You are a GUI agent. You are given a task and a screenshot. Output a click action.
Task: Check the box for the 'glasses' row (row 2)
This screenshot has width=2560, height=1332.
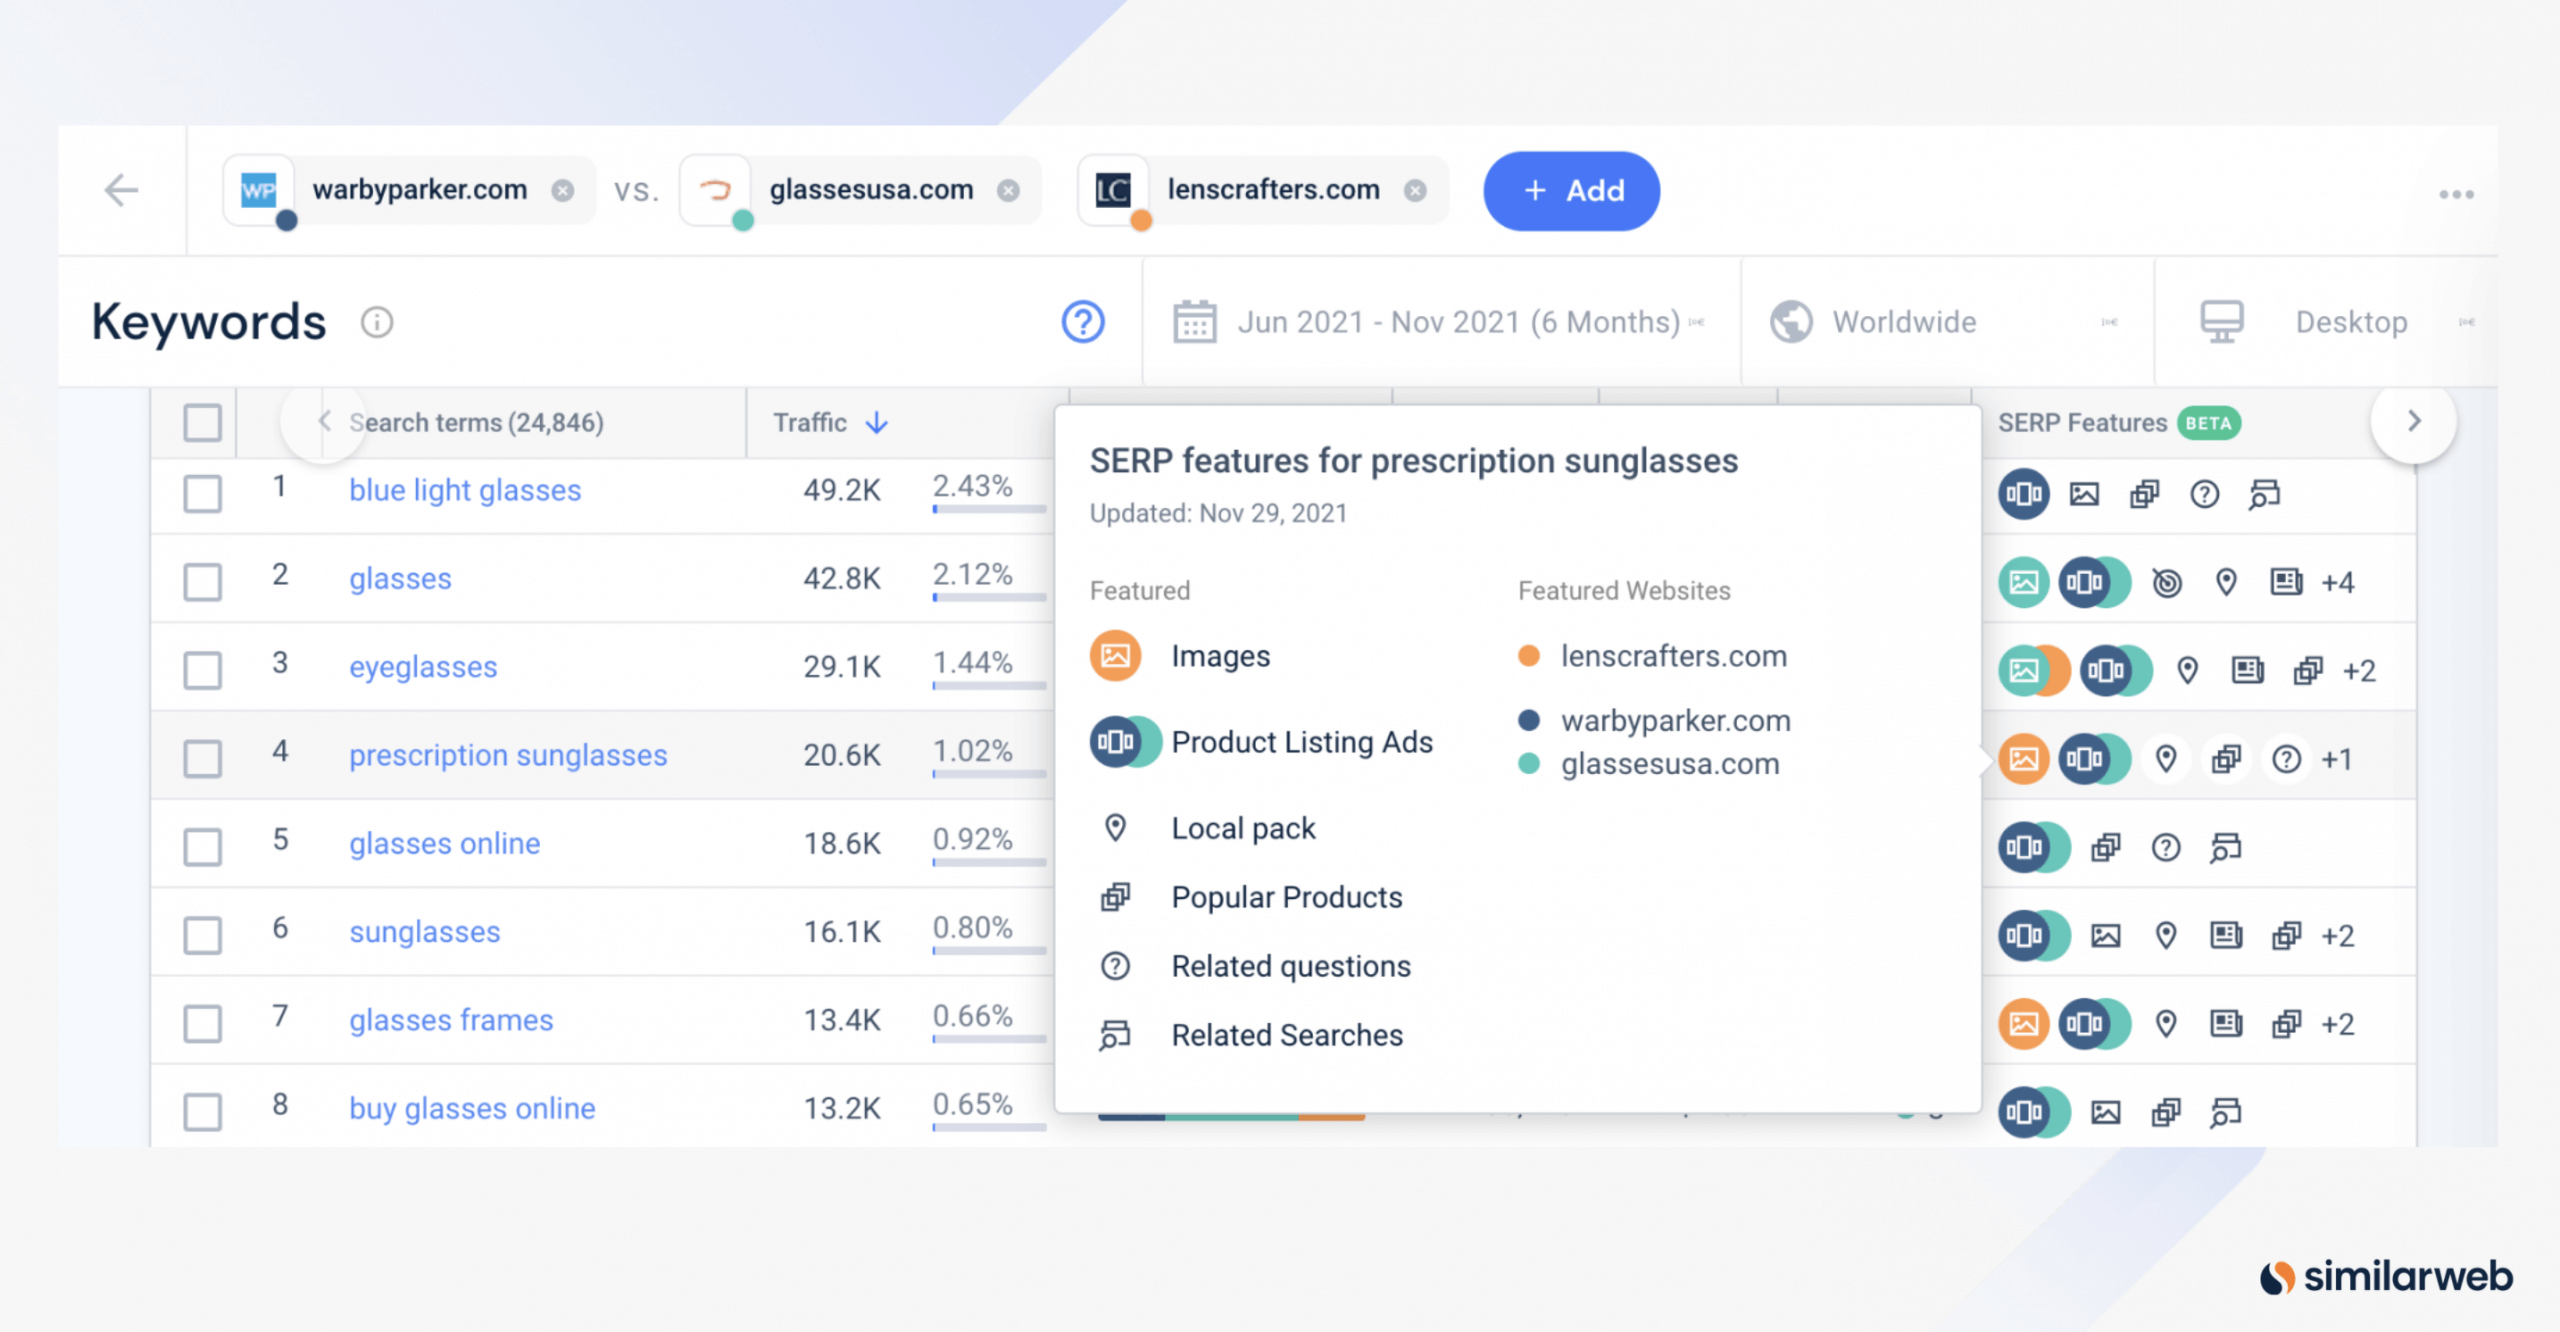point(202,581)
